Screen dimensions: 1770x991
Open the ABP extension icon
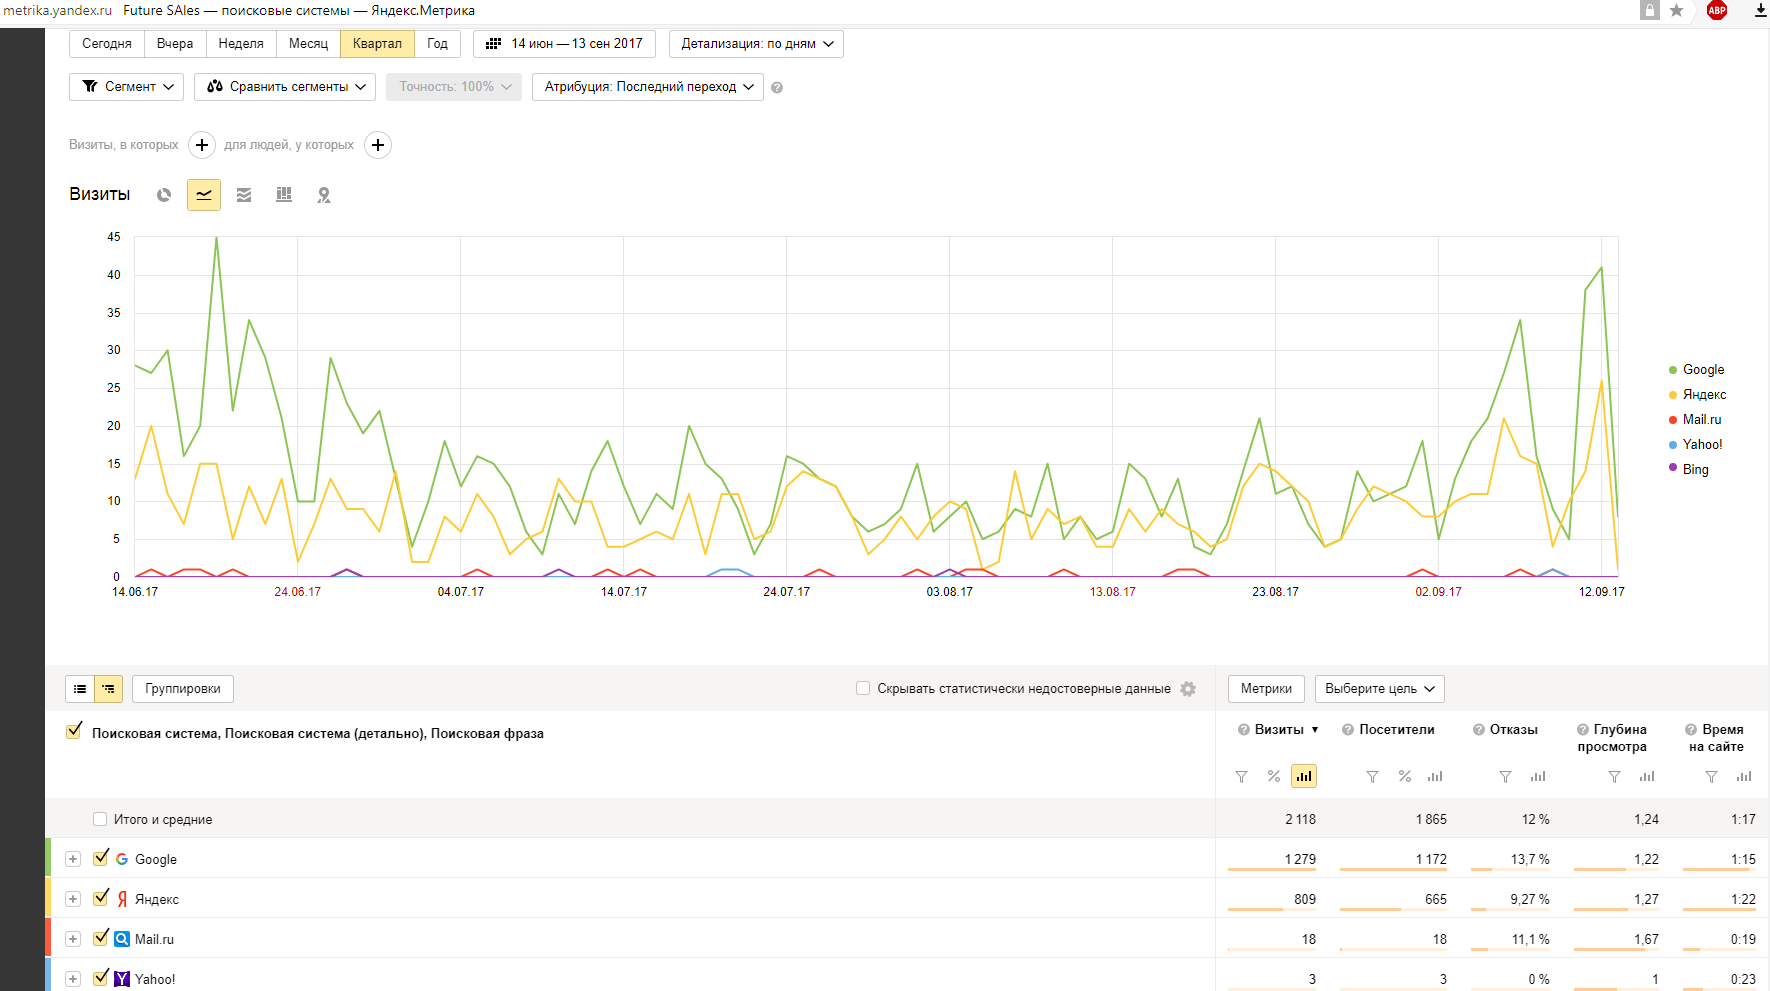coord(1717,10)
